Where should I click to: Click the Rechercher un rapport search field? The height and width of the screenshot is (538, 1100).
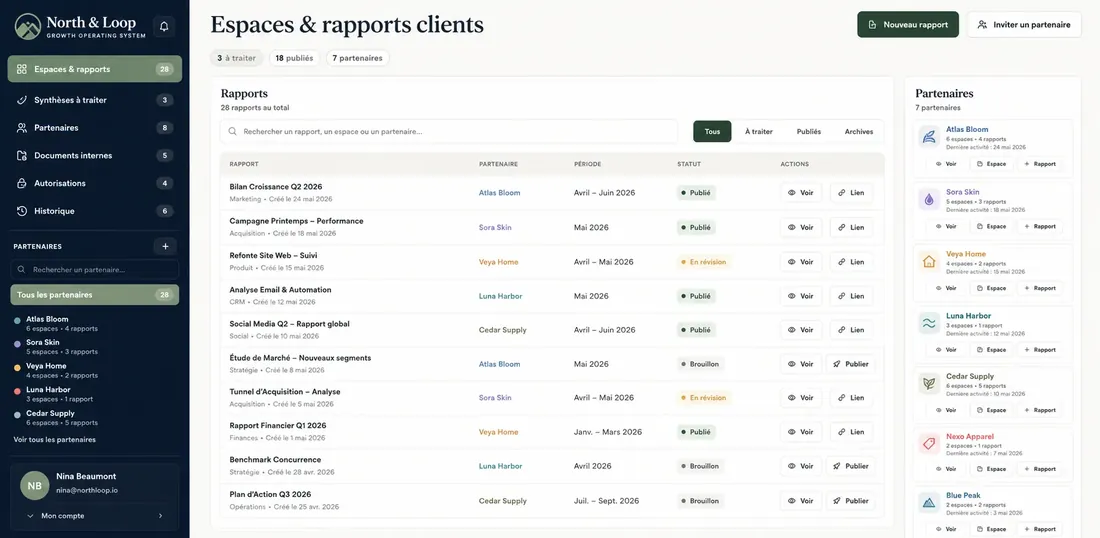point(449,131)
